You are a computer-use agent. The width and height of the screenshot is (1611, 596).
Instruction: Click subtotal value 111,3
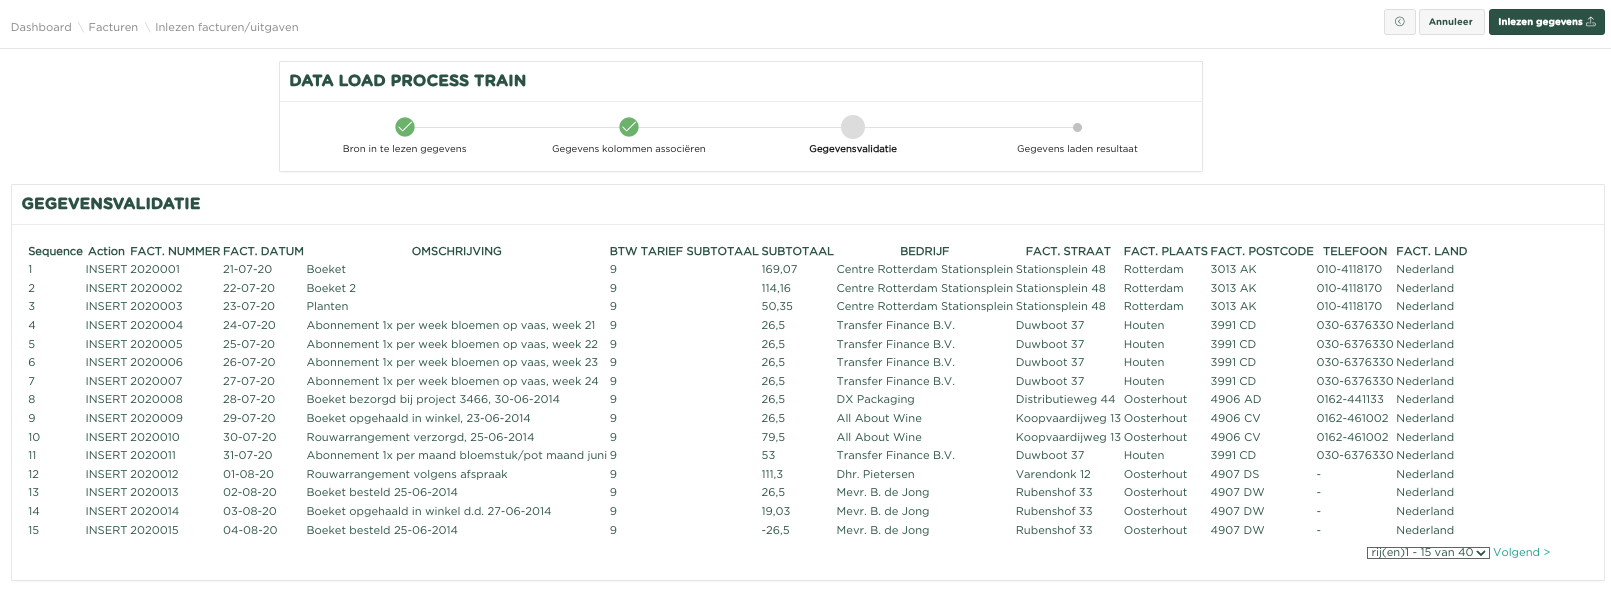coord(772,474)
